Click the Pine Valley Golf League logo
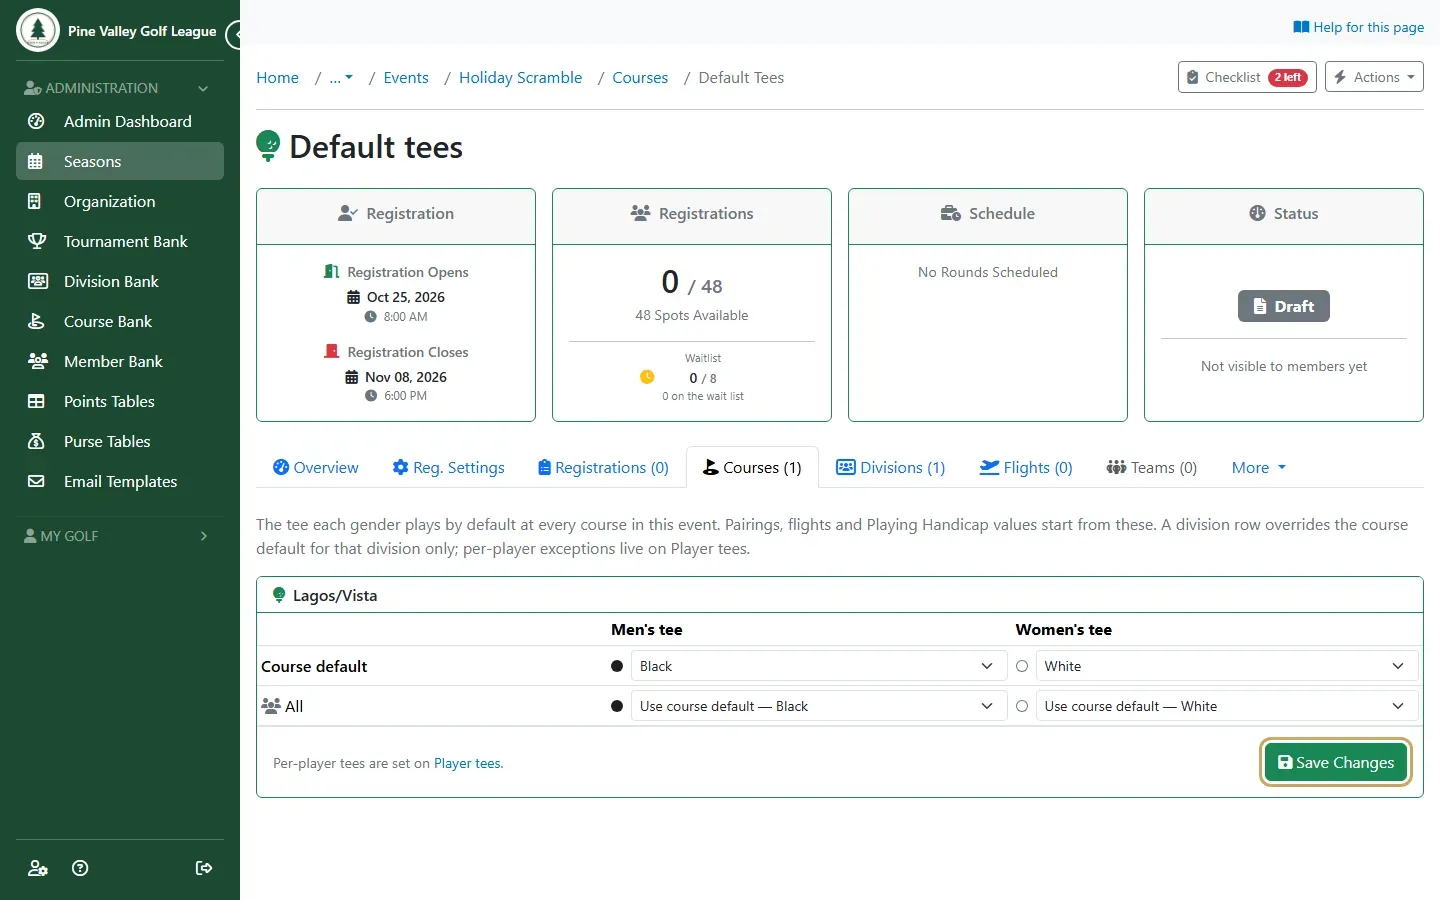Screen dimensions: 1440x900 pos(38,30)
